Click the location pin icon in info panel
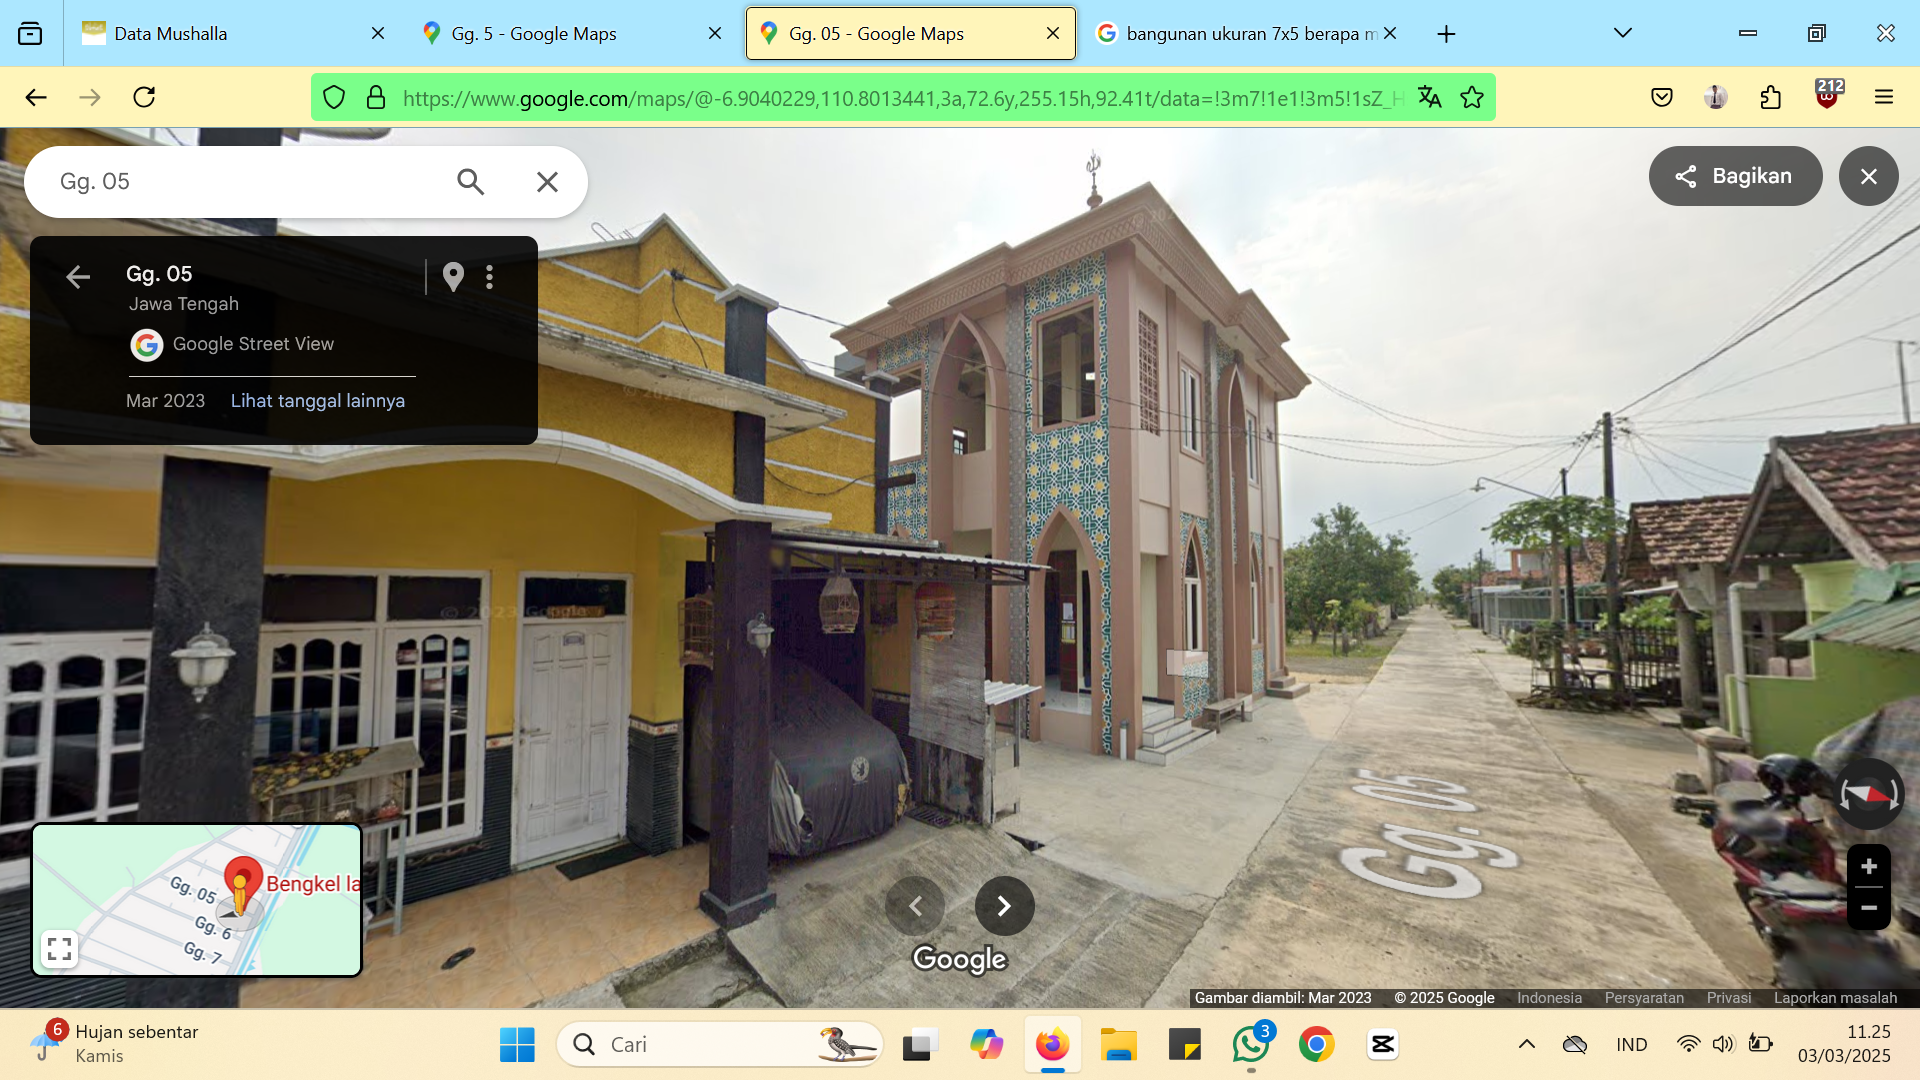 (453, 277)
